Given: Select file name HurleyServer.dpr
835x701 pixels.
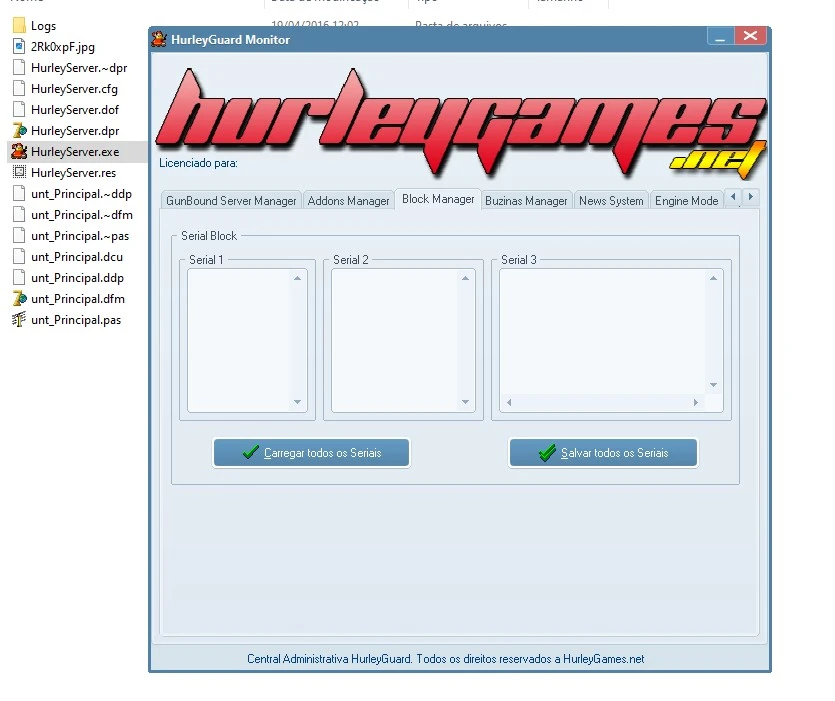Looking at the screenshot, I should pos(75,131).
